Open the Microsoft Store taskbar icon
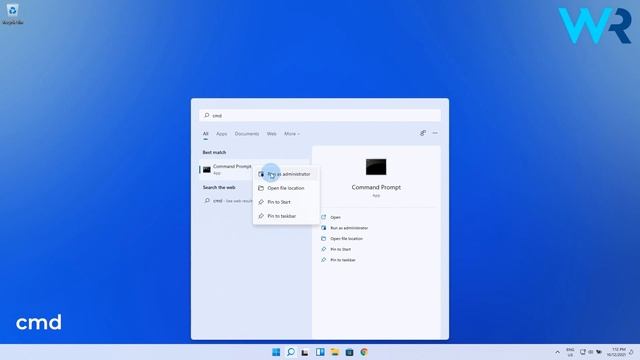This screenshot has height=360, width=640. pyautogui.click(x=349, y=352)
